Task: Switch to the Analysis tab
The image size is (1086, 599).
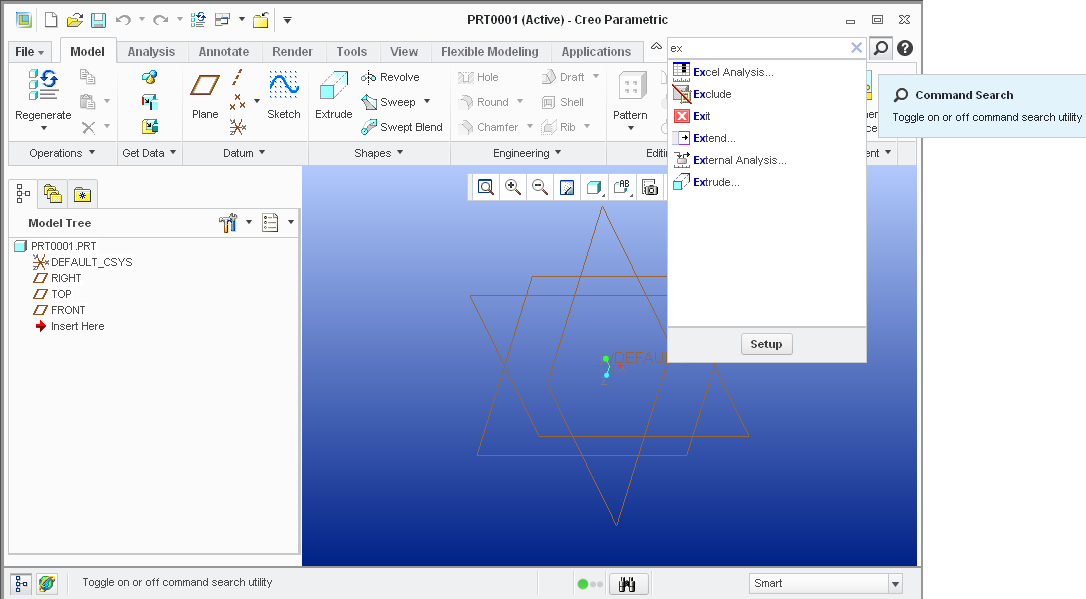Action: coord(151,52)
